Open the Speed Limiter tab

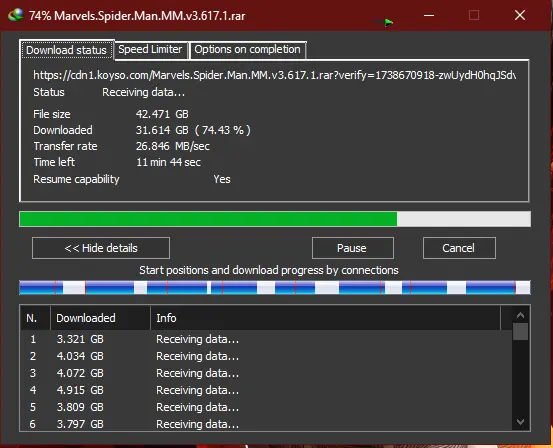[x=150, y=49]
